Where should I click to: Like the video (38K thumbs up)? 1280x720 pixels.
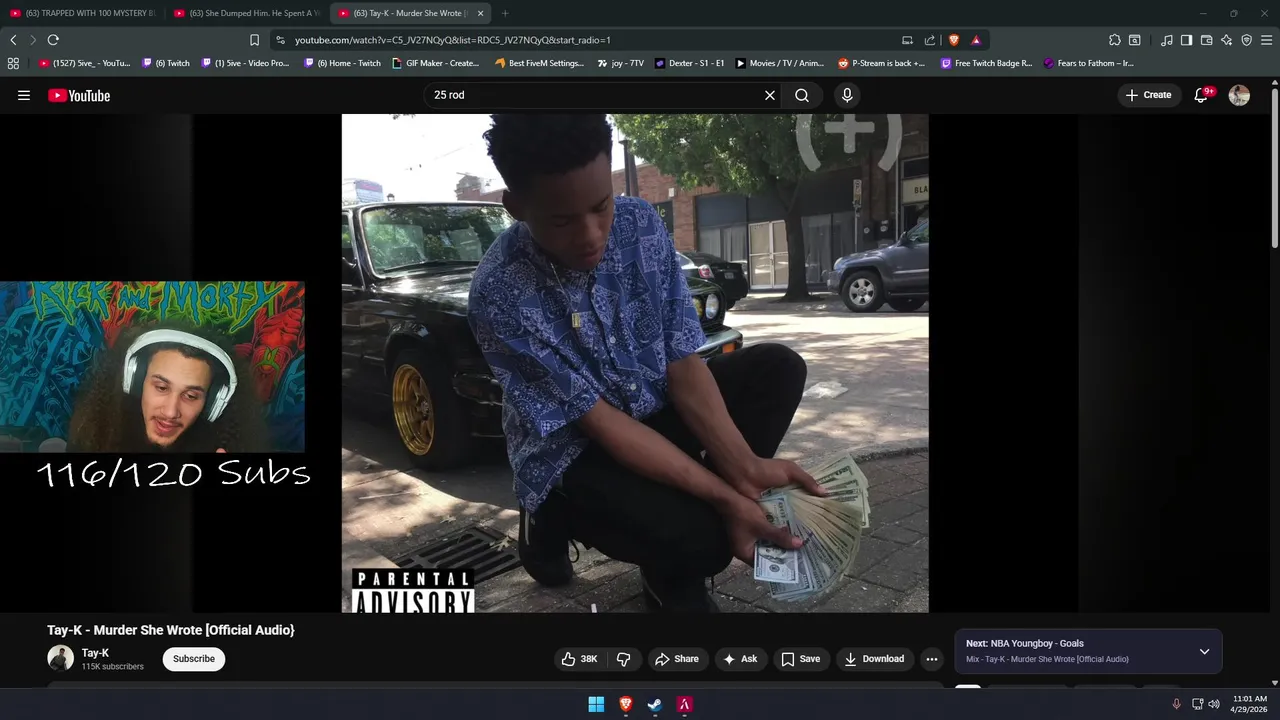(x=580, y=659)
